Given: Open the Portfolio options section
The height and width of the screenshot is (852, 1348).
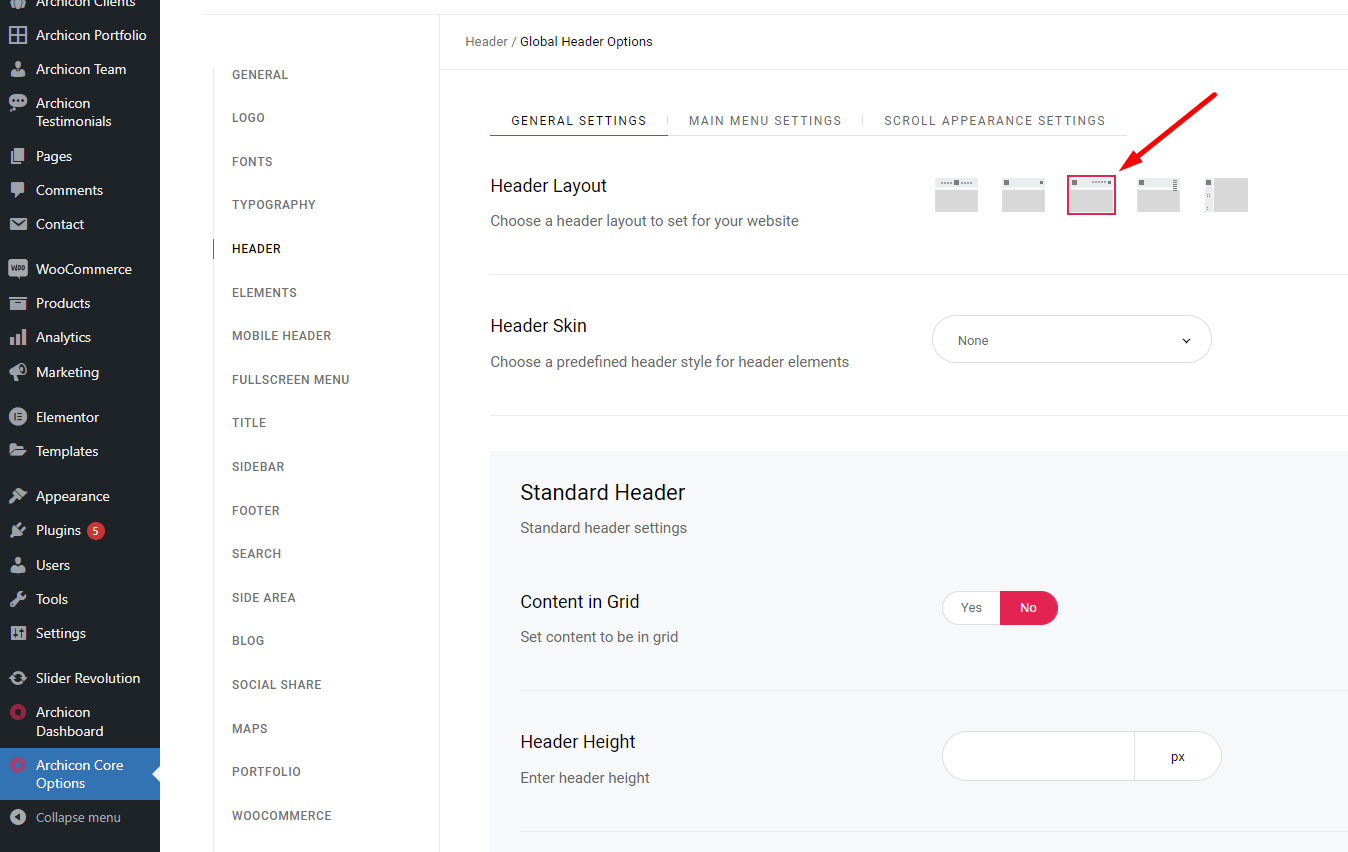Looking at the screenshot, I should [266, 772].
